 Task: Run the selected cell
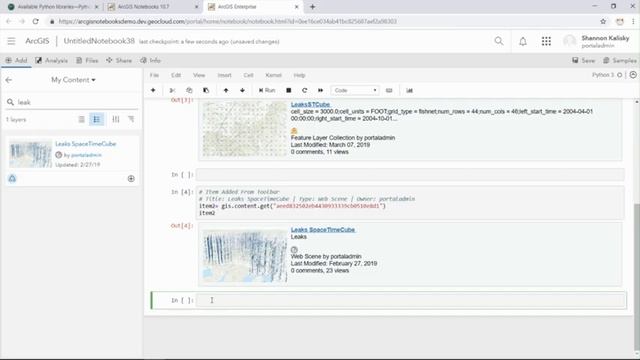(x=267, y=90)
